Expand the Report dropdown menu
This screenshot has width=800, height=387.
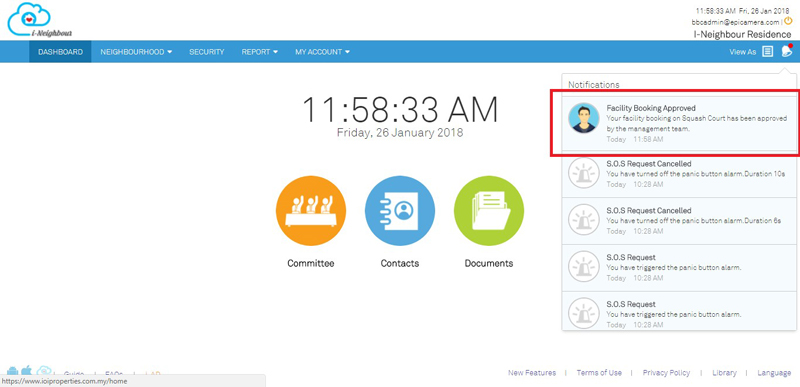click(x=260, y=52)
